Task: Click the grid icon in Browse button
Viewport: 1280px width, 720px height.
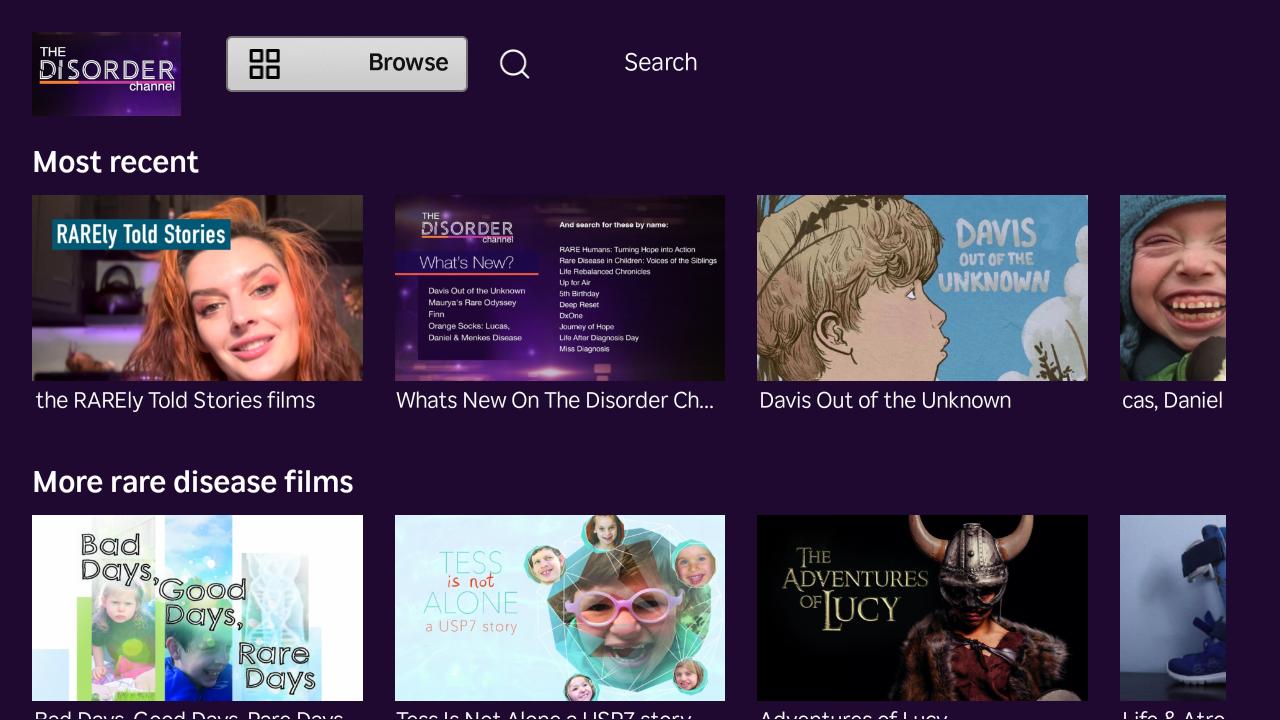Action: [x=264, y=64]
